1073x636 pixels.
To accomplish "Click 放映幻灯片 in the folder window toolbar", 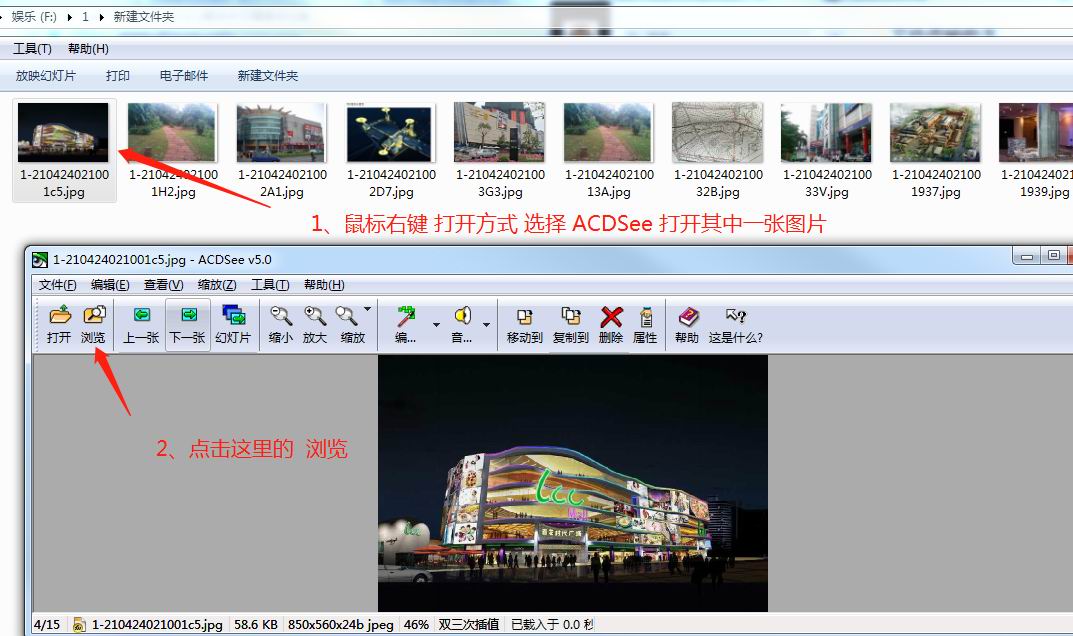I will (x=44, y=75).
